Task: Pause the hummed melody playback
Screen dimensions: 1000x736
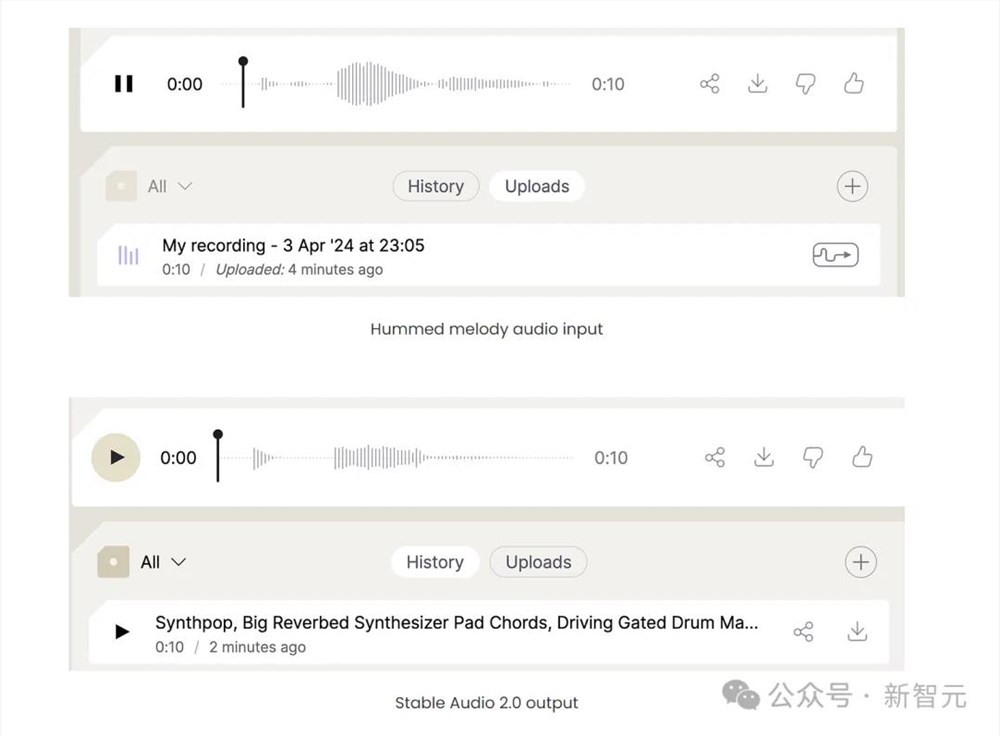Action: [124, 84]
